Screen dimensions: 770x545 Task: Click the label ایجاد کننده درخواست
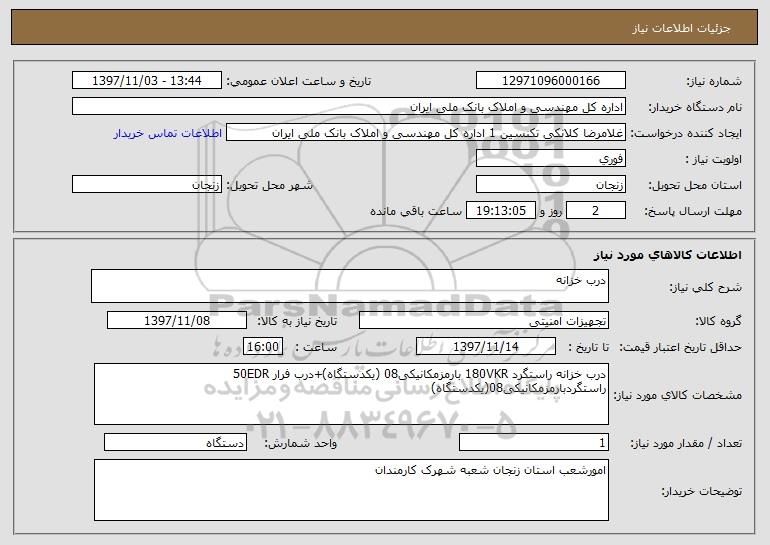pyautogui.click(x=686, y=134)
